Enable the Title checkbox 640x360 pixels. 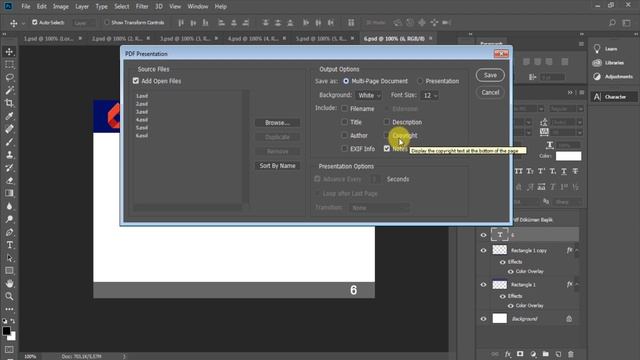pyautogui.click(x=344, y=122)
